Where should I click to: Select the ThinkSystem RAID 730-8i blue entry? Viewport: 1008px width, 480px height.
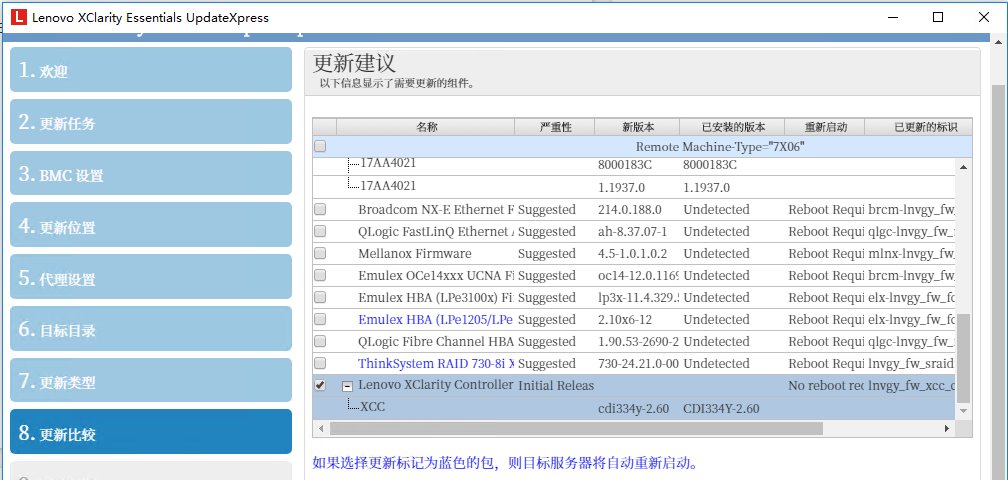[x=436, y=363]
